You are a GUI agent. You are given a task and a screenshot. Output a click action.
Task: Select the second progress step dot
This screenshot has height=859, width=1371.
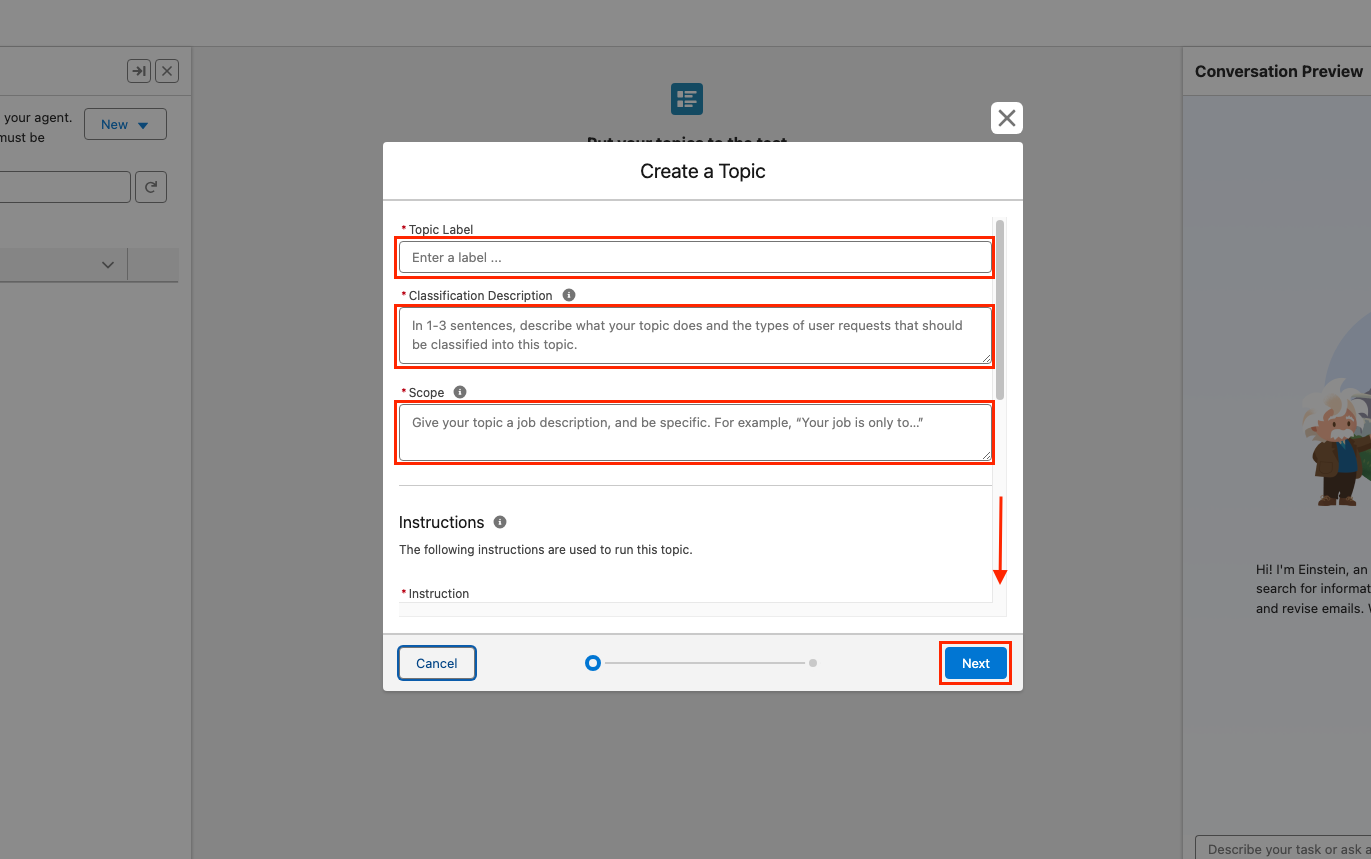(x=813, y=663)
